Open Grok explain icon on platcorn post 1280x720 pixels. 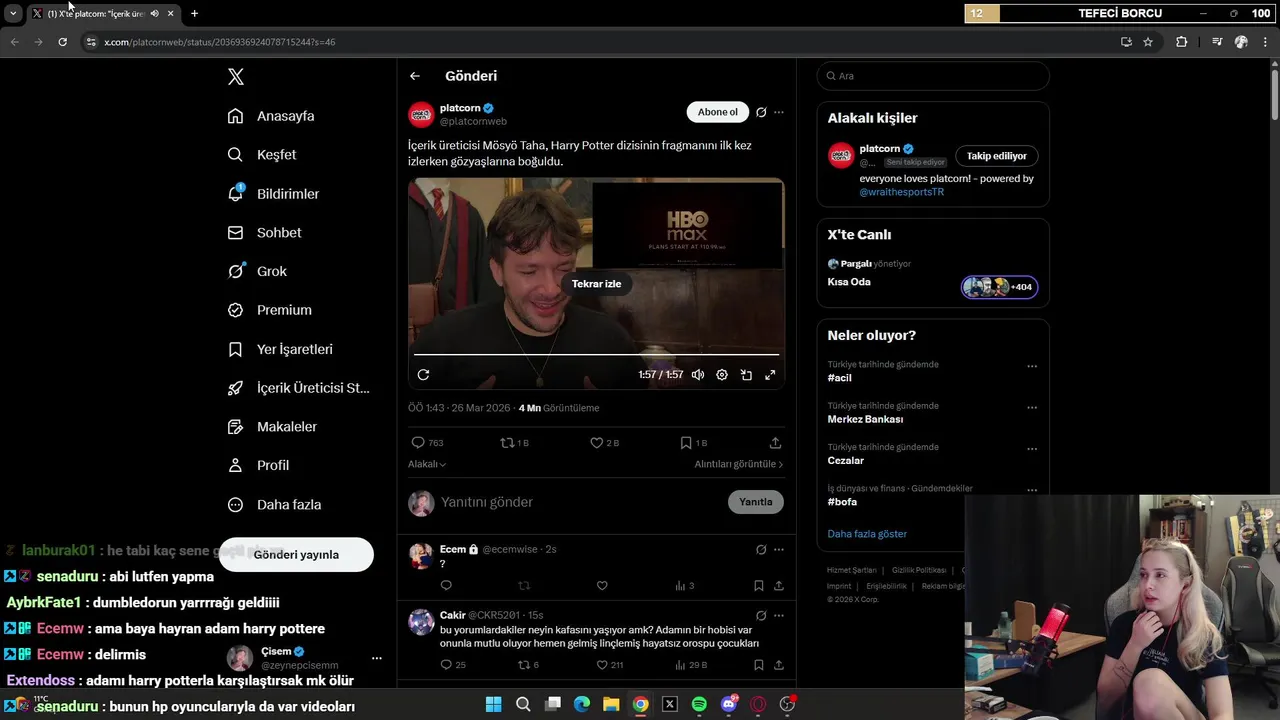click(x=761, y=112)
